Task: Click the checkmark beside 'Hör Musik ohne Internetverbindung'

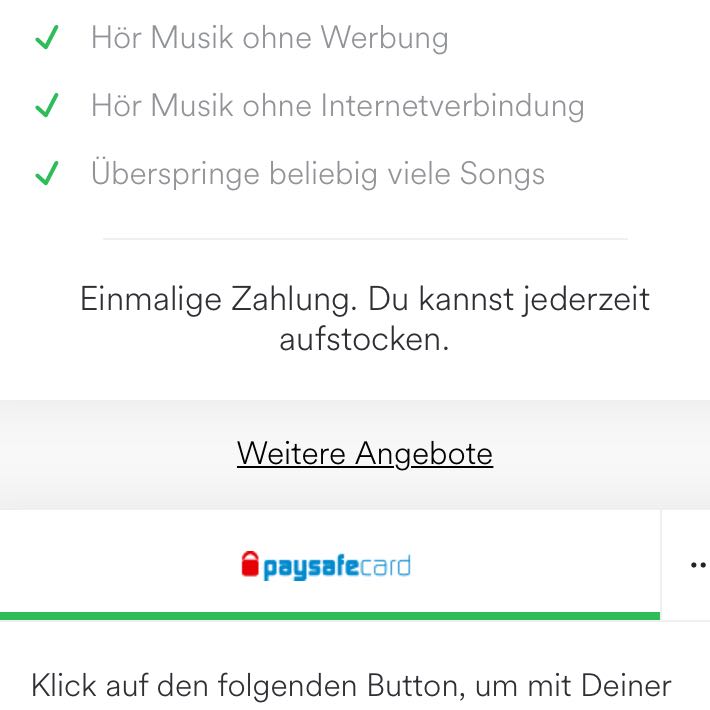Action: [47, 105]
